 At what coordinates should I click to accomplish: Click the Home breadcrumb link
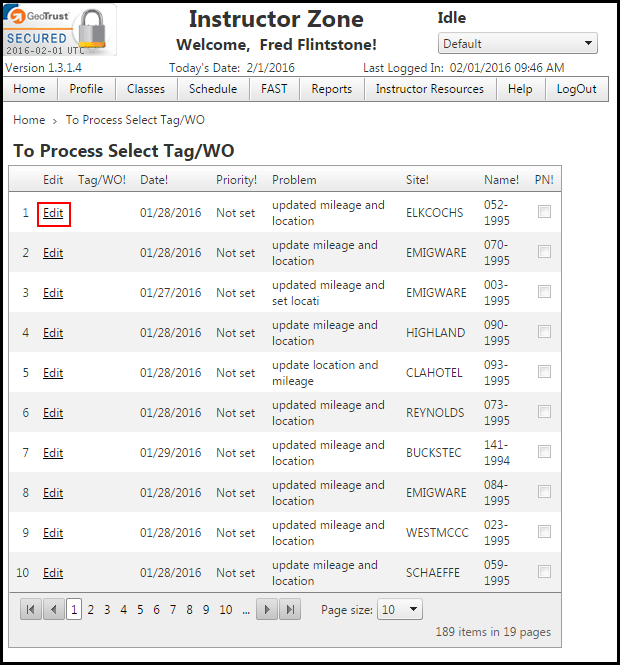click(x=29, y=120)
